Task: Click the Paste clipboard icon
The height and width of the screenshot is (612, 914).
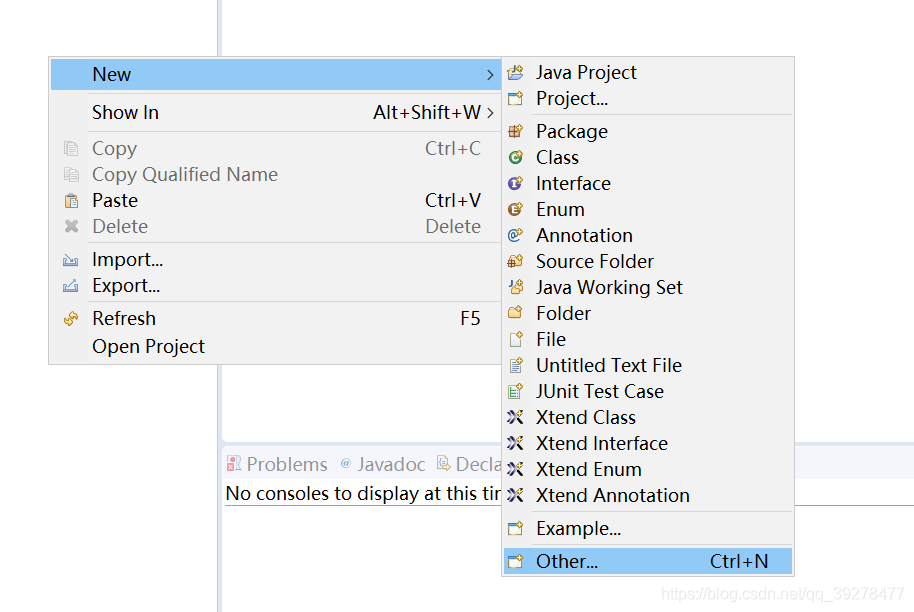Action: [x=71, y=201]
